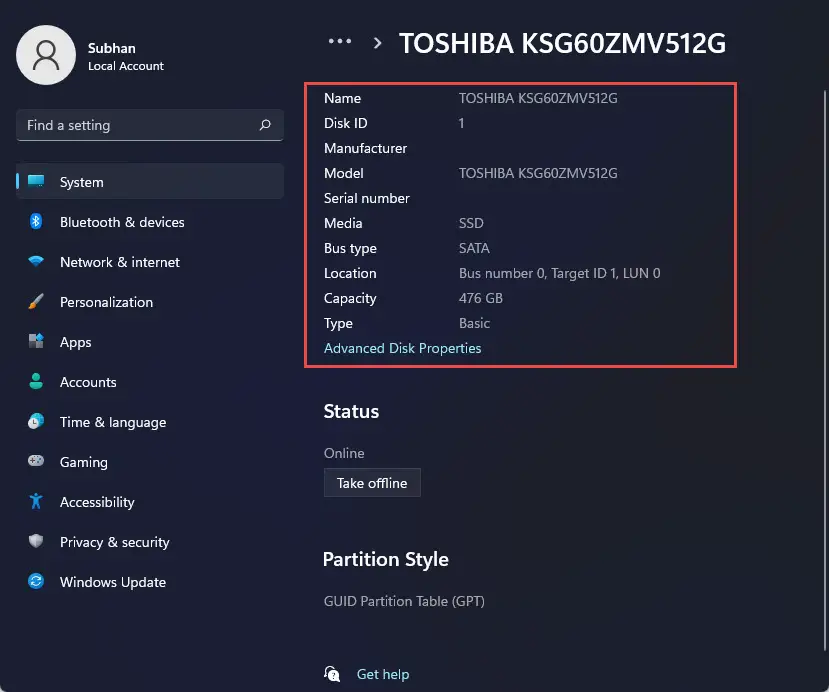
Task: Click the Partition Style heading
Action: [386, 559]
